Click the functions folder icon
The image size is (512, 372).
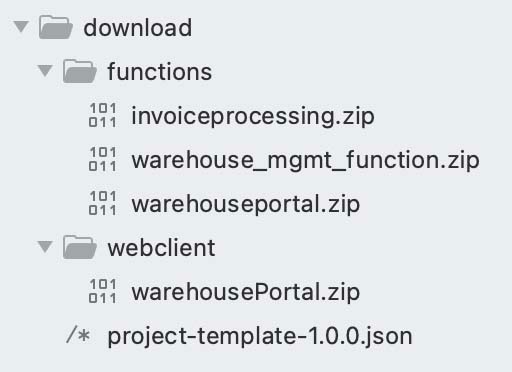coord(80,71)
